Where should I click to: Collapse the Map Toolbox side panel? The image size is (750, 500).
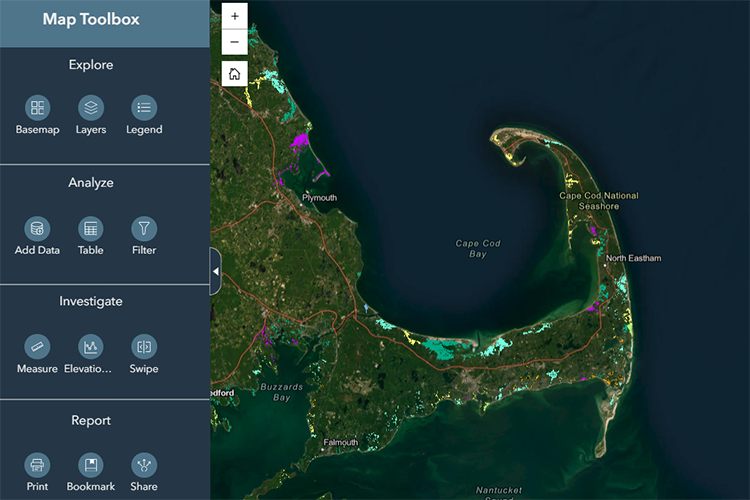click(x=216, y=271)
